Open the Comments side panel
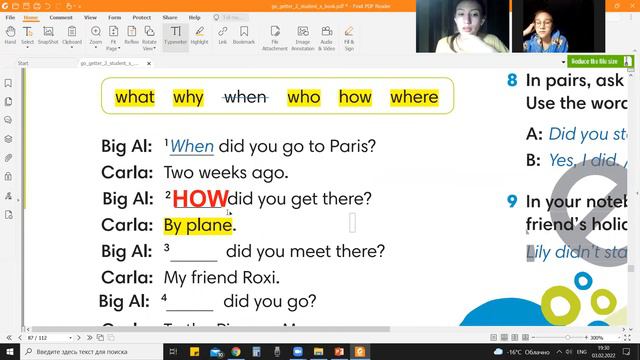The height and width of the screenshot is (360, 640). pyautogui.click(x=8, y=120)
